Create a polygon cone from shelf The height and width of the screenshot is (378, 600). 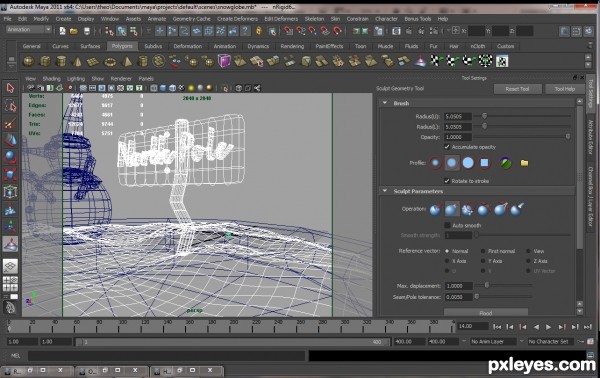[77, 61]
